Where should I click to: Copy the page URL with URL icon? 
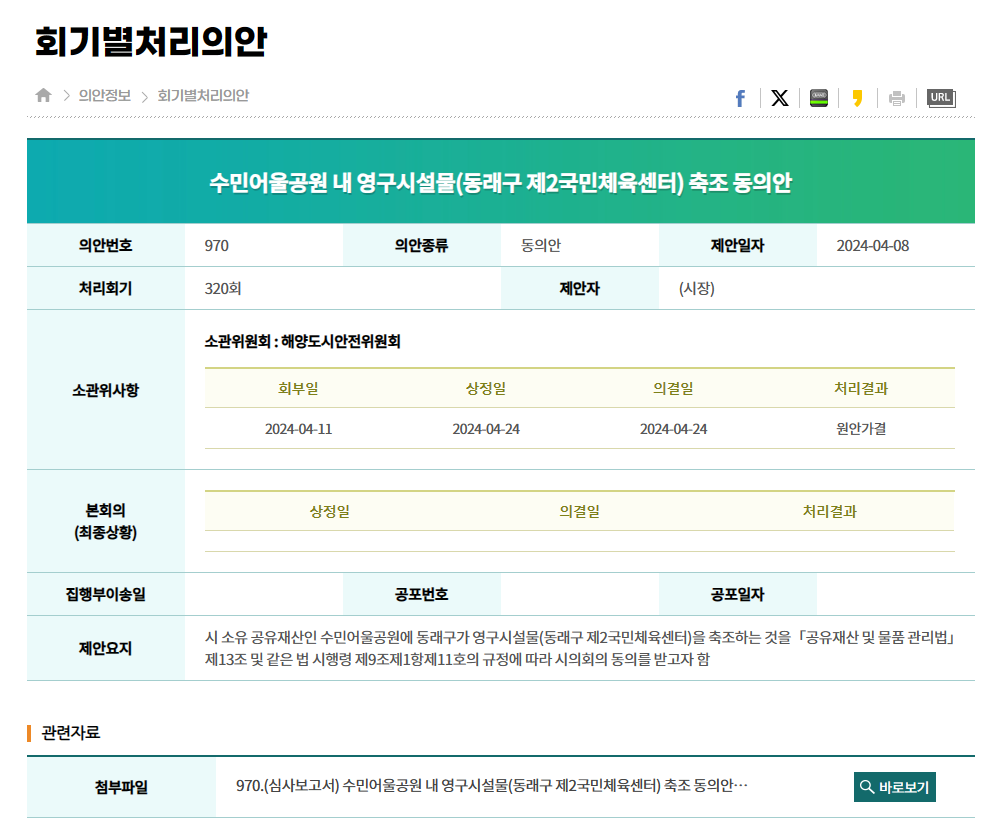click(x=941, y=98)
